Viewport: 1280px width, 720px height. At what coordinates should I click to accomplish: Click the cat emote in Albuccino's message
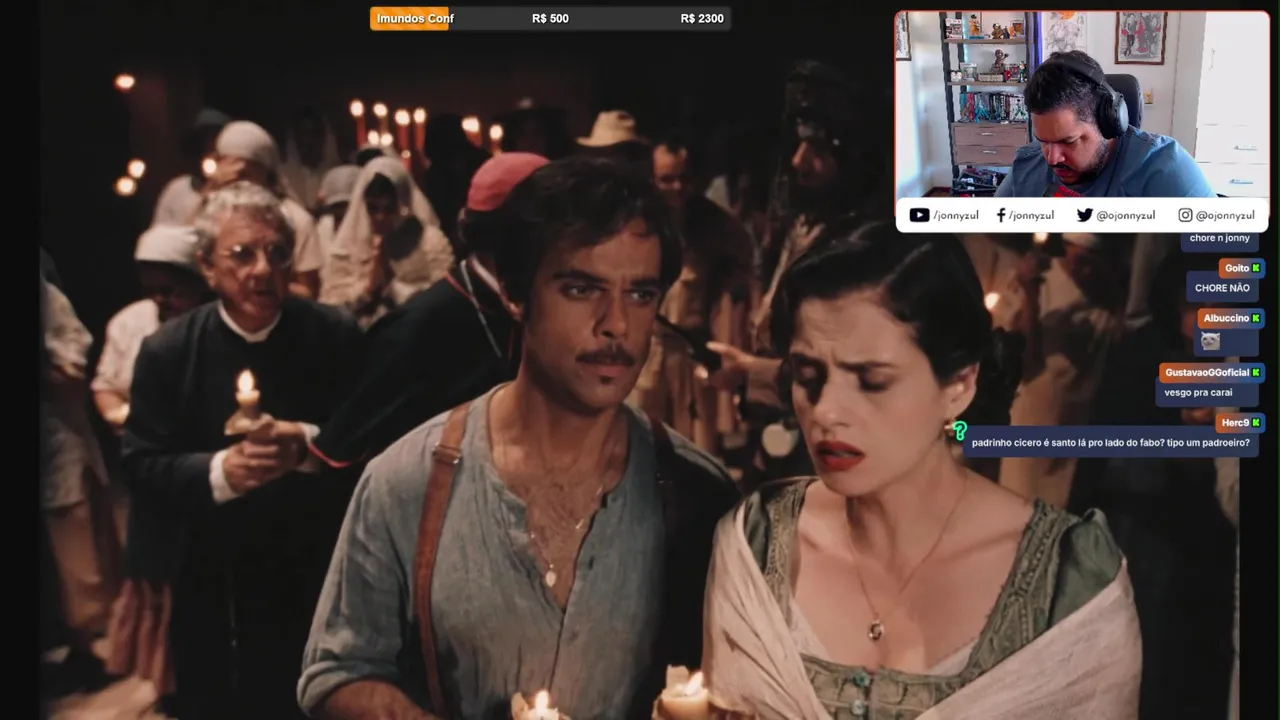pyautogui.click(x=1210, y=342)
